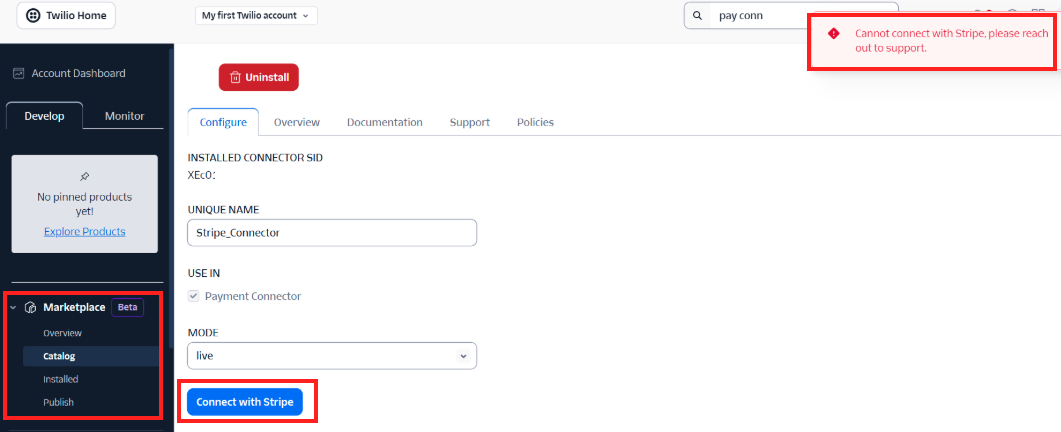1061x432 pixels.
Task: Toggle the Payment Connector checkbox
Action: (194, 296)
